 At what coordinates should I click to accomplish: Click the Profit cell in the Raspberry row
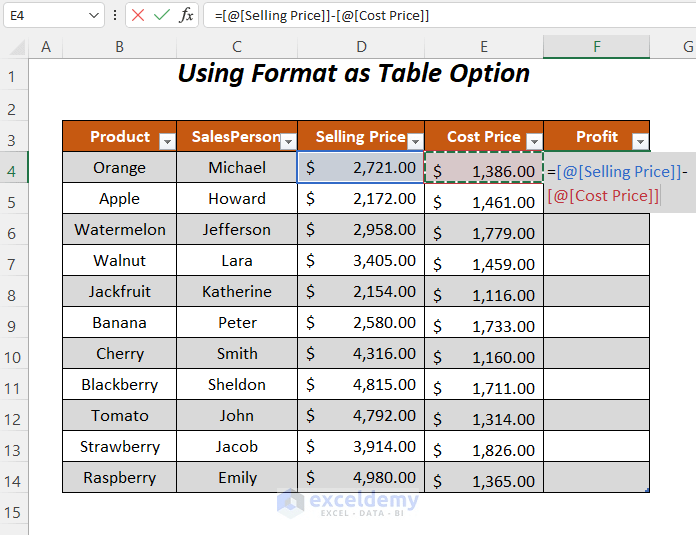597,477
